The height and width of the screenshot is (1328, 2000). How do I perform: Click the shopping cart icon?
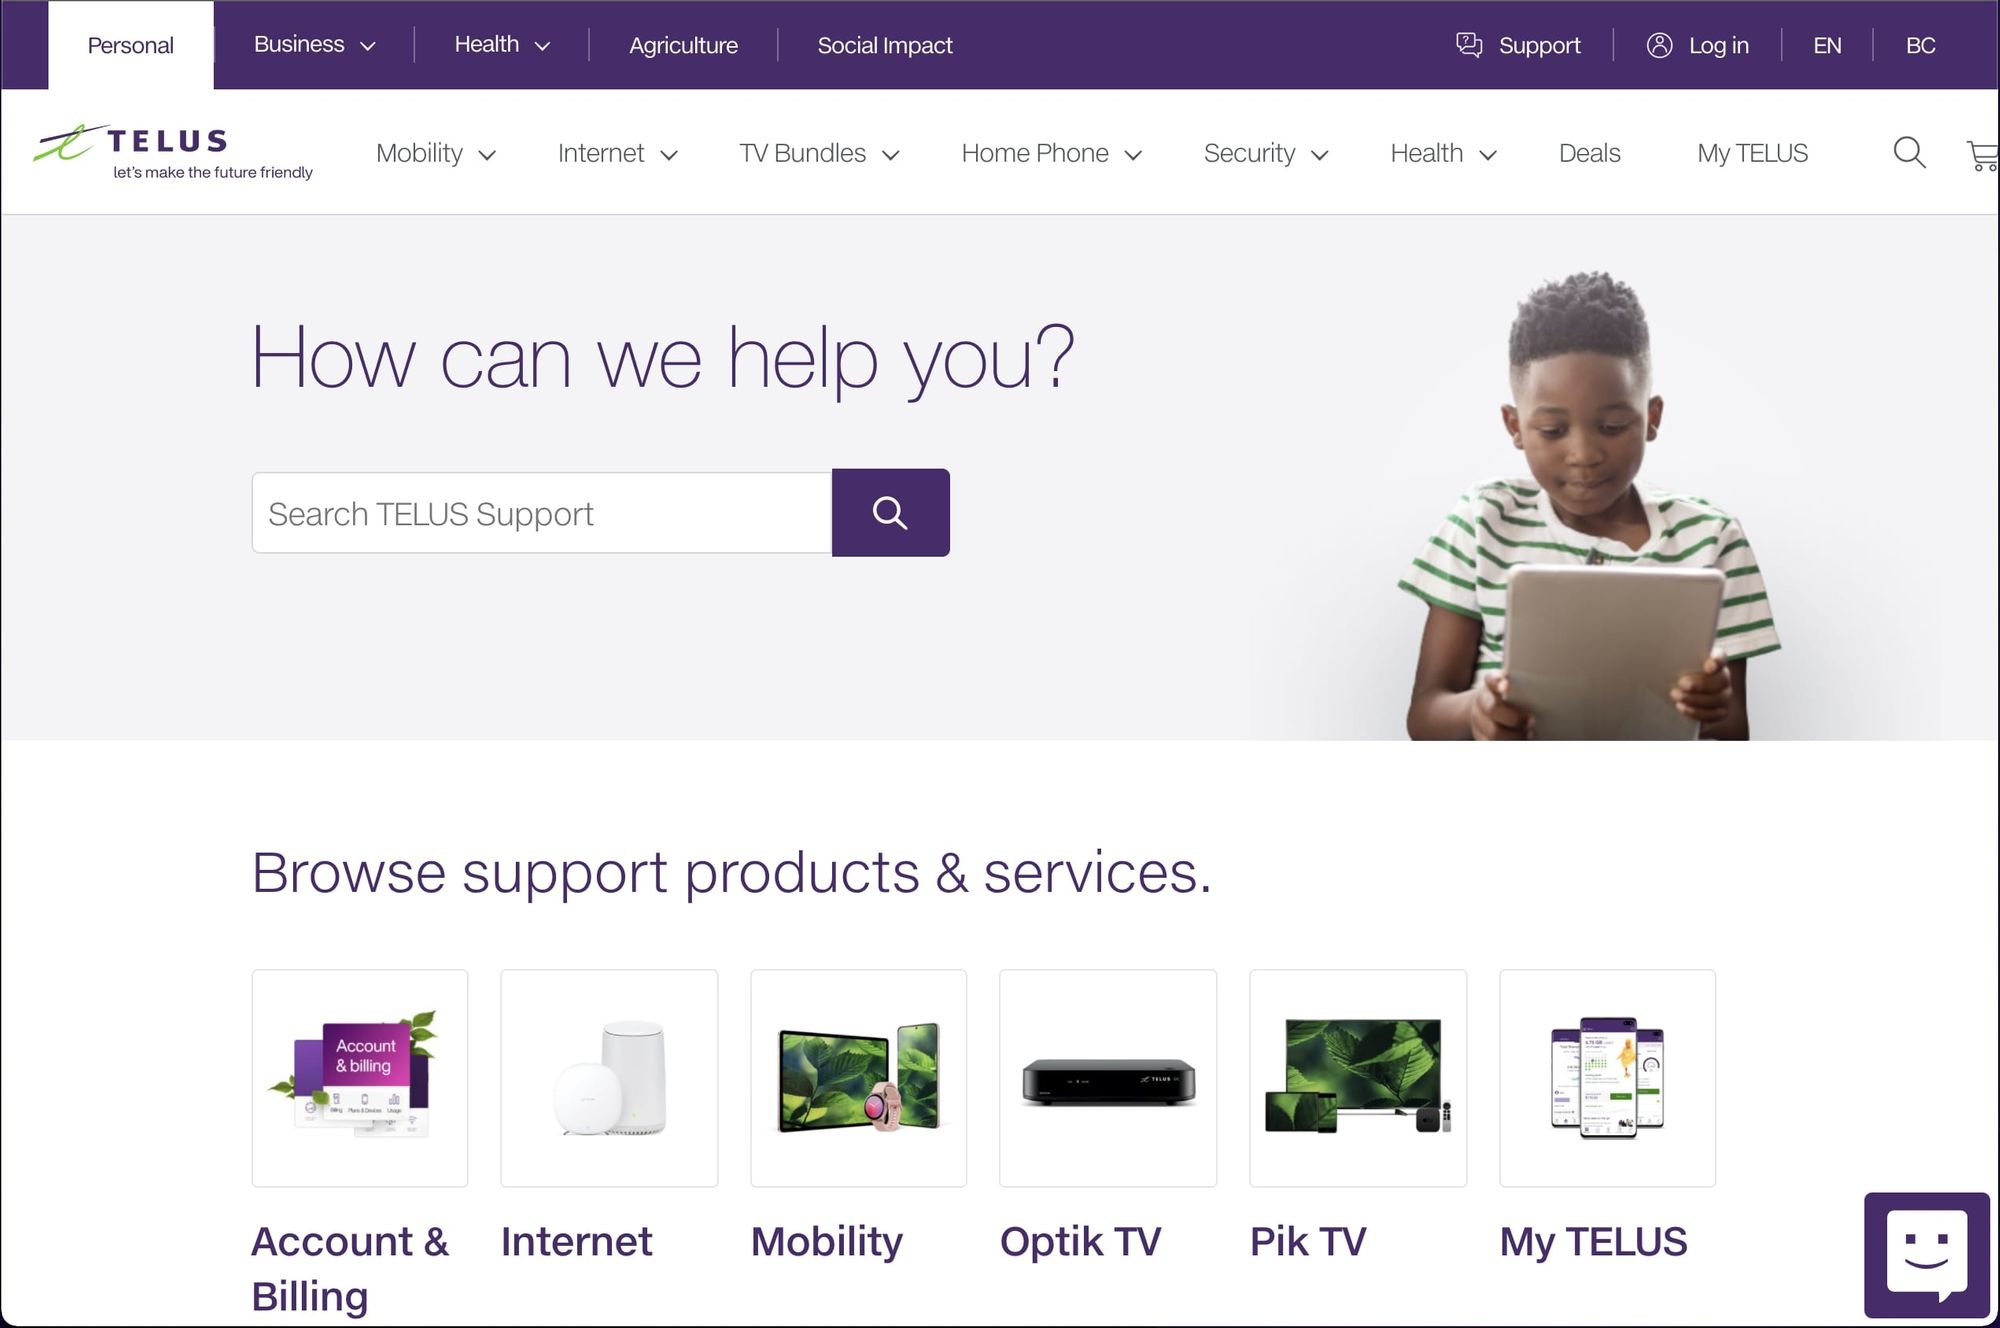1982,153
